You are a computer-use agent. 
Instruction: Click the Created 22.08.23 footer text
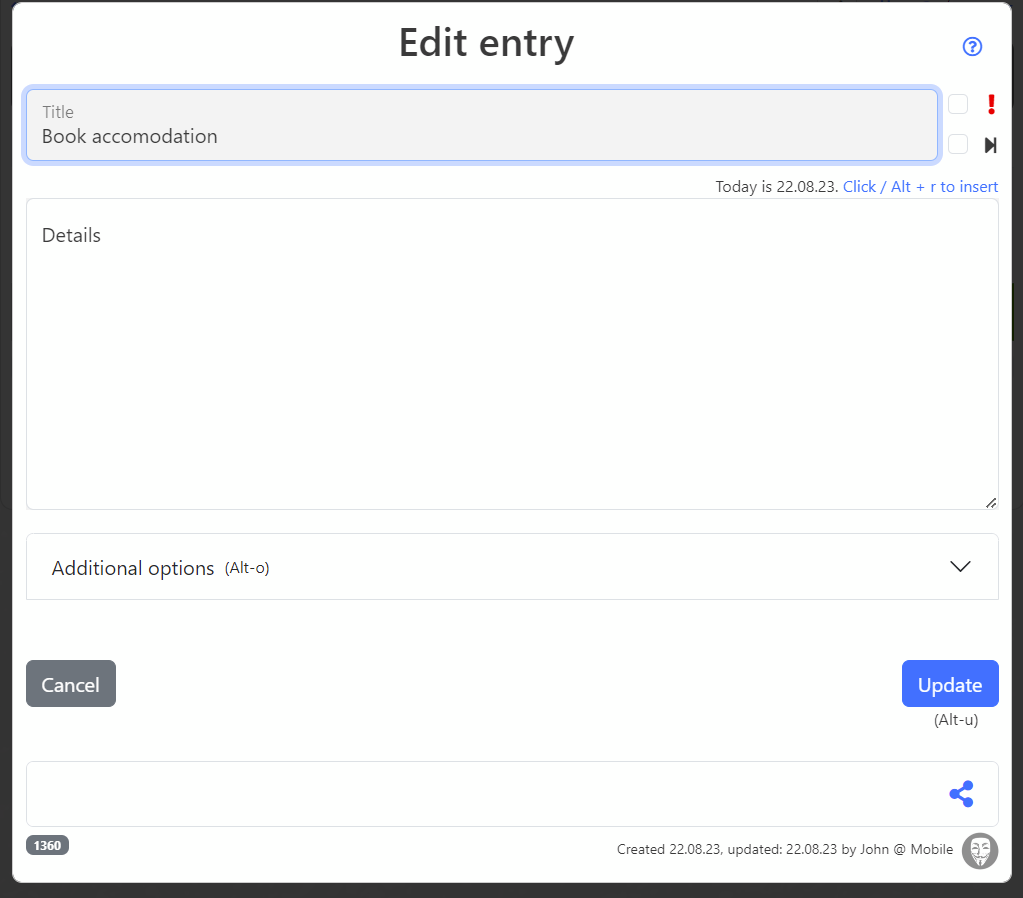point(784,850)
